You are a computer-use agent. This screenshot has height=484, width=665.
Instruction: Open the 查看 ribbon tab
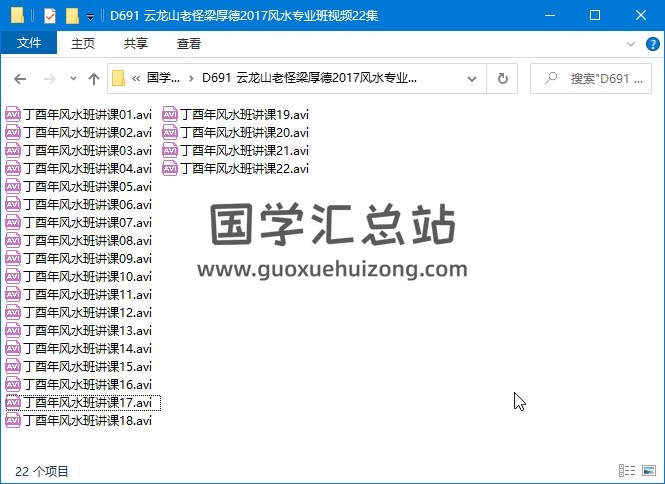(189, 43)
